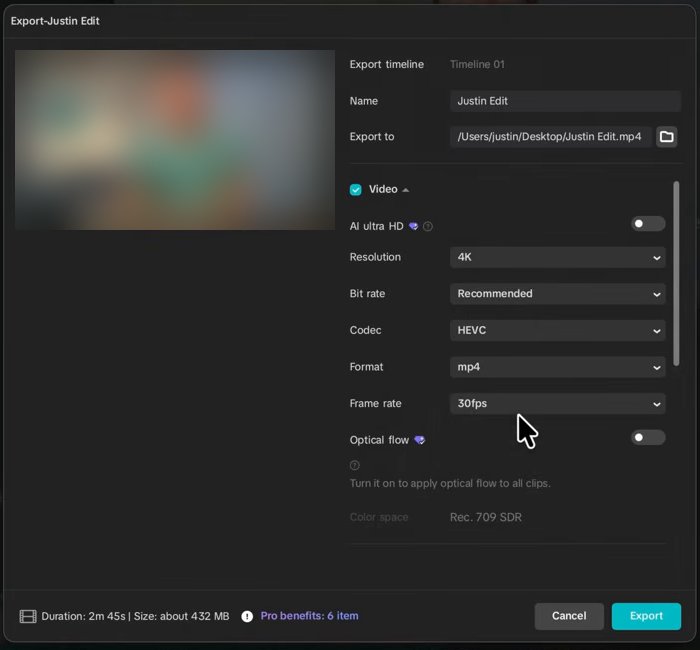Click the Export-Justin Edit dialog title

pyautogui.click(x=55, y=21)
